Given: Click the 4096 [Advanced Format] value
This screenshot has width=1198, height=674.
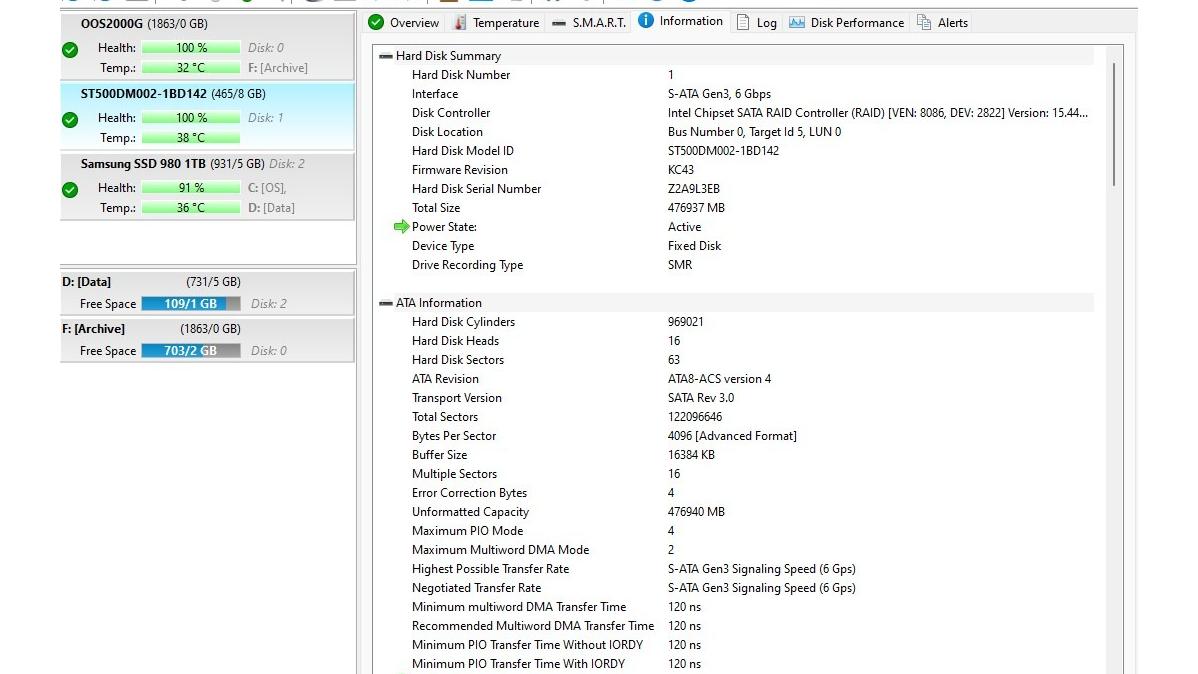Looking at the screenshot, I should tap(732, 436).
